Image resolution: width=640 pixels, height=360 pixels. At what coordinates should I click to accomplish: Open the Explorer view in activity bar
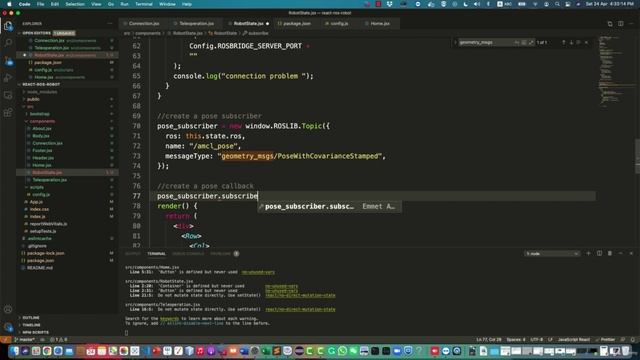click(x=8, y=26)
